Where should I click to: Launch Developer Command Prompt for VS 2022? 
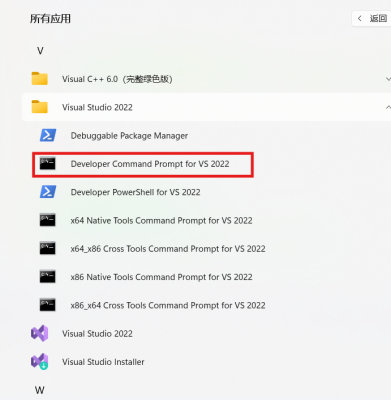[x=150, y=164]
